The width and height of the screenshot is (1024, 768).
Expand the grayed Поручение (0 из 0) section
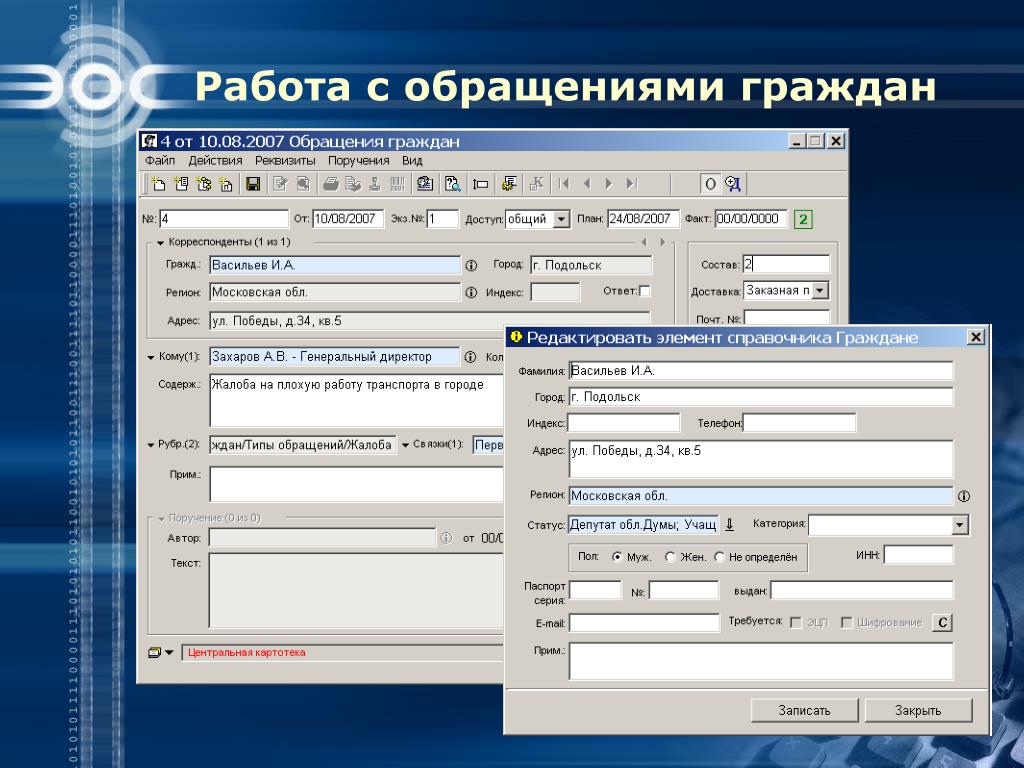point(161,519)
